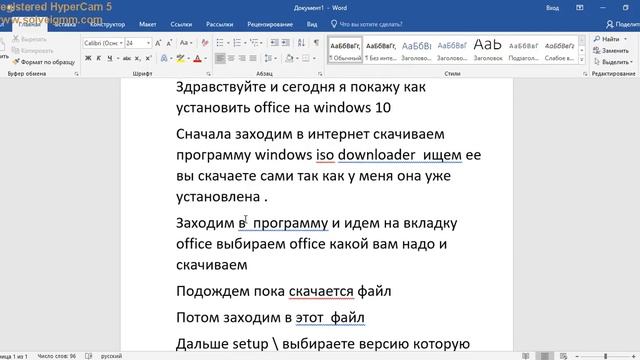The width and height of the screenshot is (640, 360).
Task: Open the Рассылки tab
Action: [x=220, y=24]
